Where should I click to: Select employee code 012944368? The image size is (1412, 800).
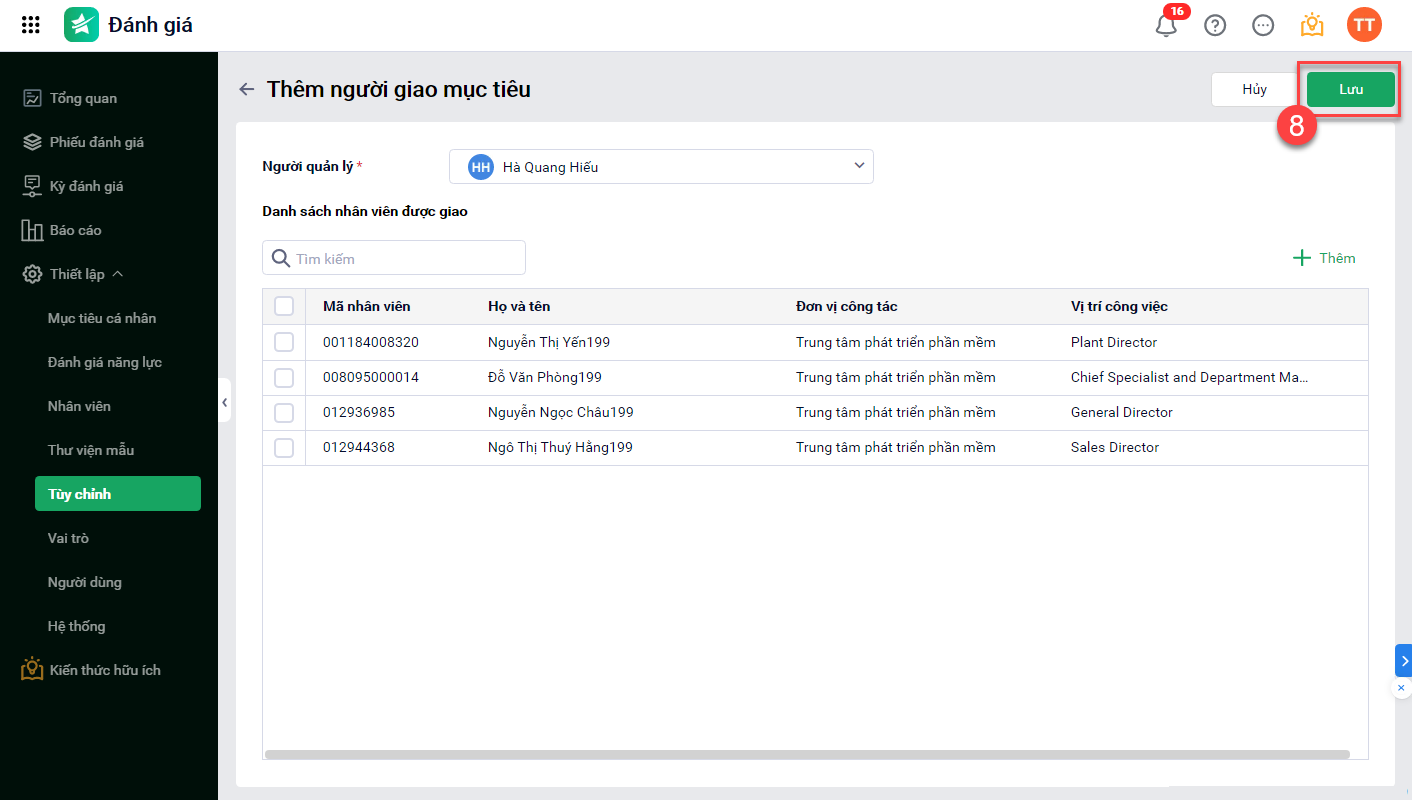359,447
